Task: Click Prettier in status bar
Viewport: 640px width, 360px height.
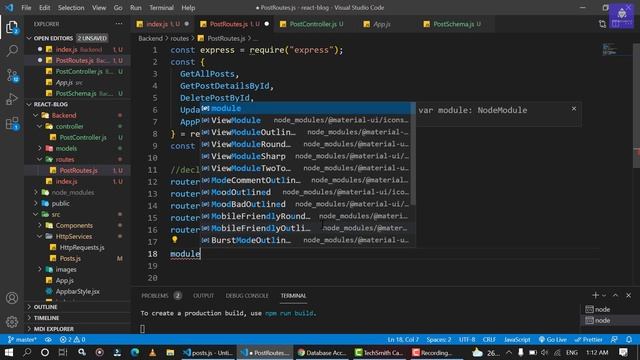Action: (588, 340)
